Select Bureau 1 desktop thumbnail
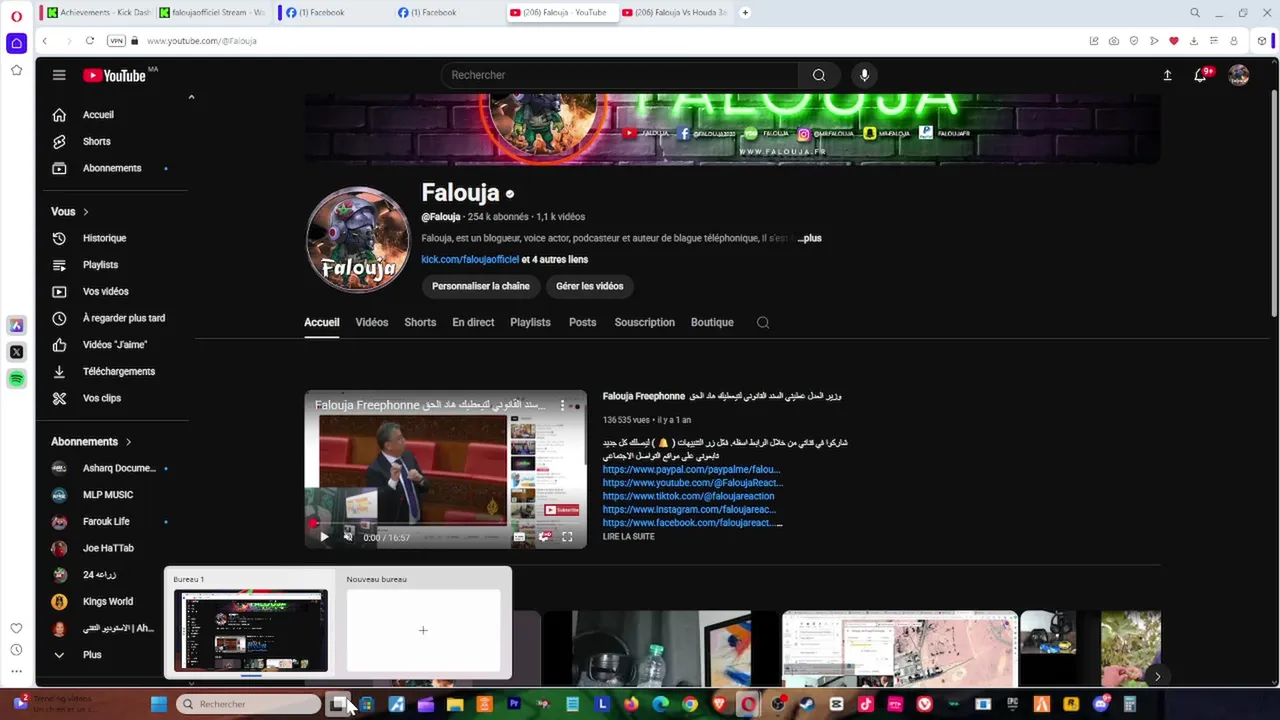The image size is (1280, 720). [250, 631]
